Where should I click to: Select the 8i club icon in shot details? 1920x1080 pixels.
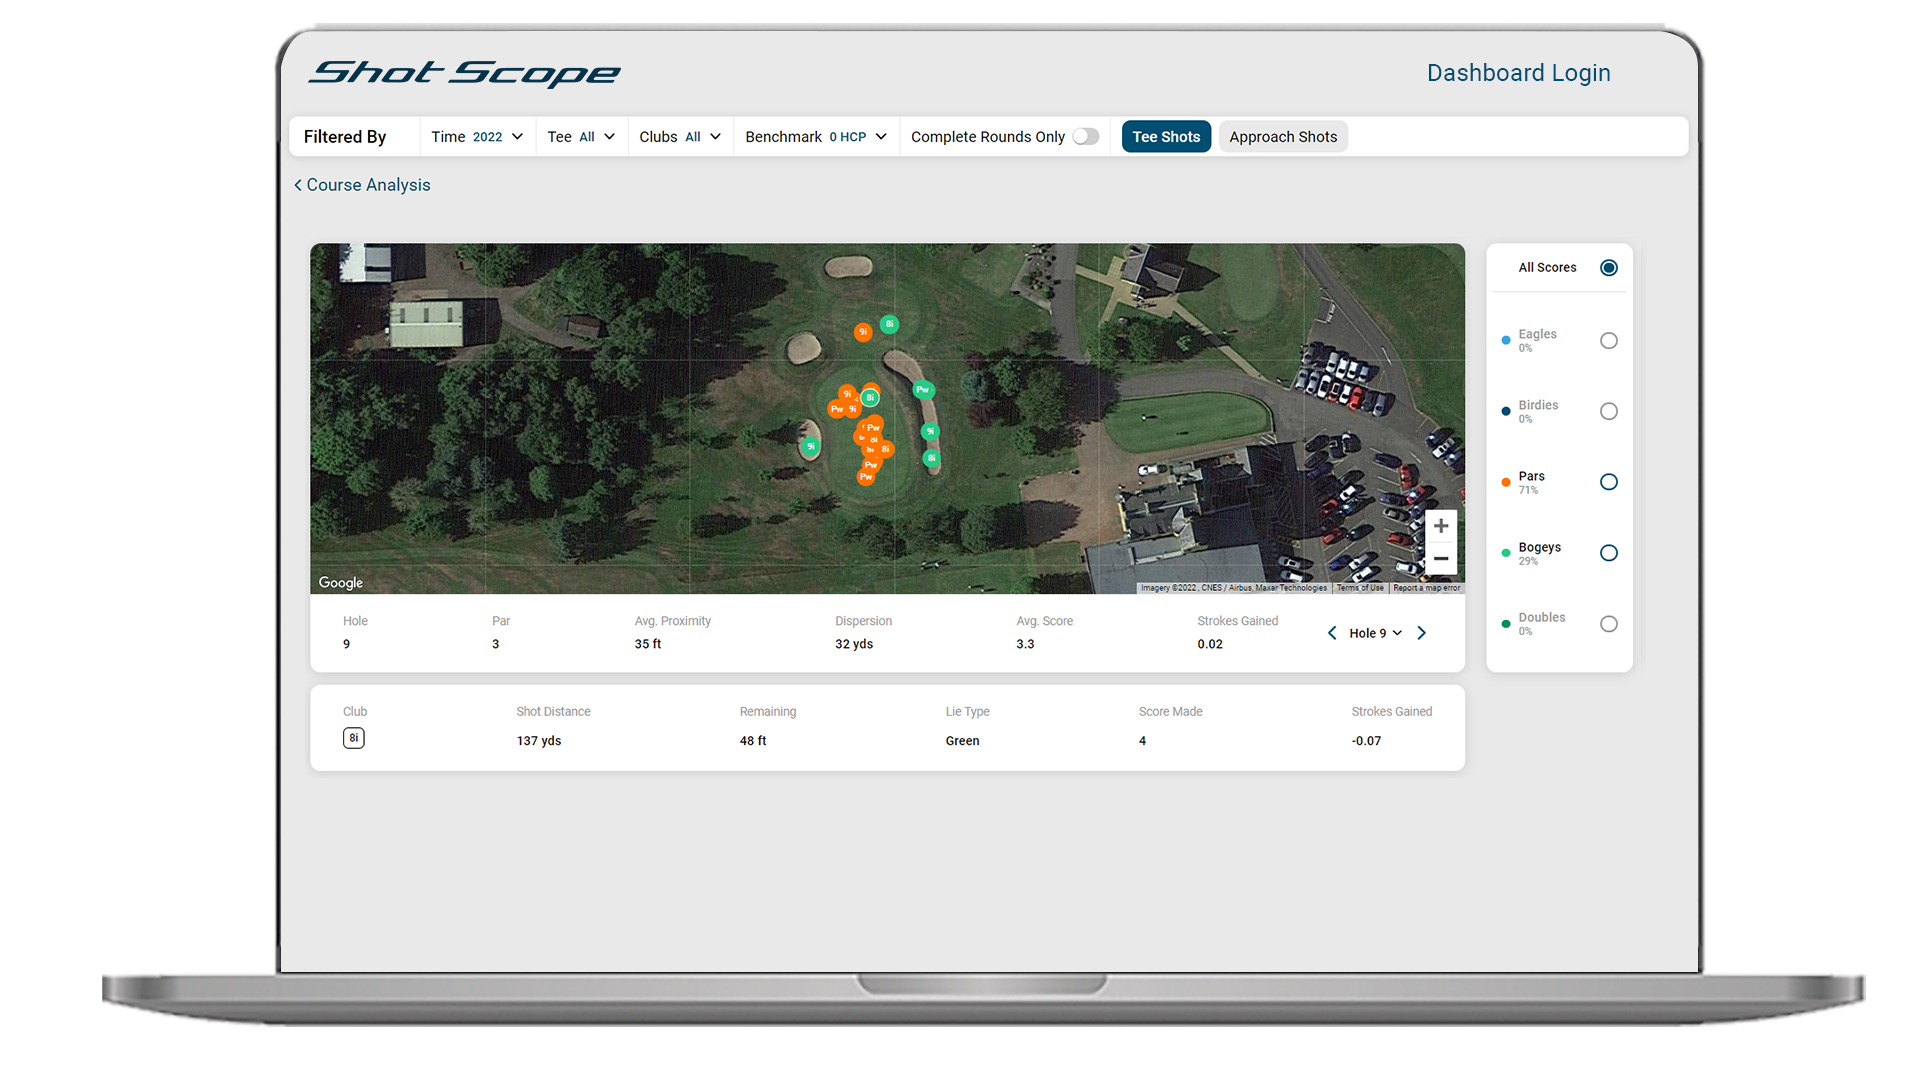click(353, 738)
